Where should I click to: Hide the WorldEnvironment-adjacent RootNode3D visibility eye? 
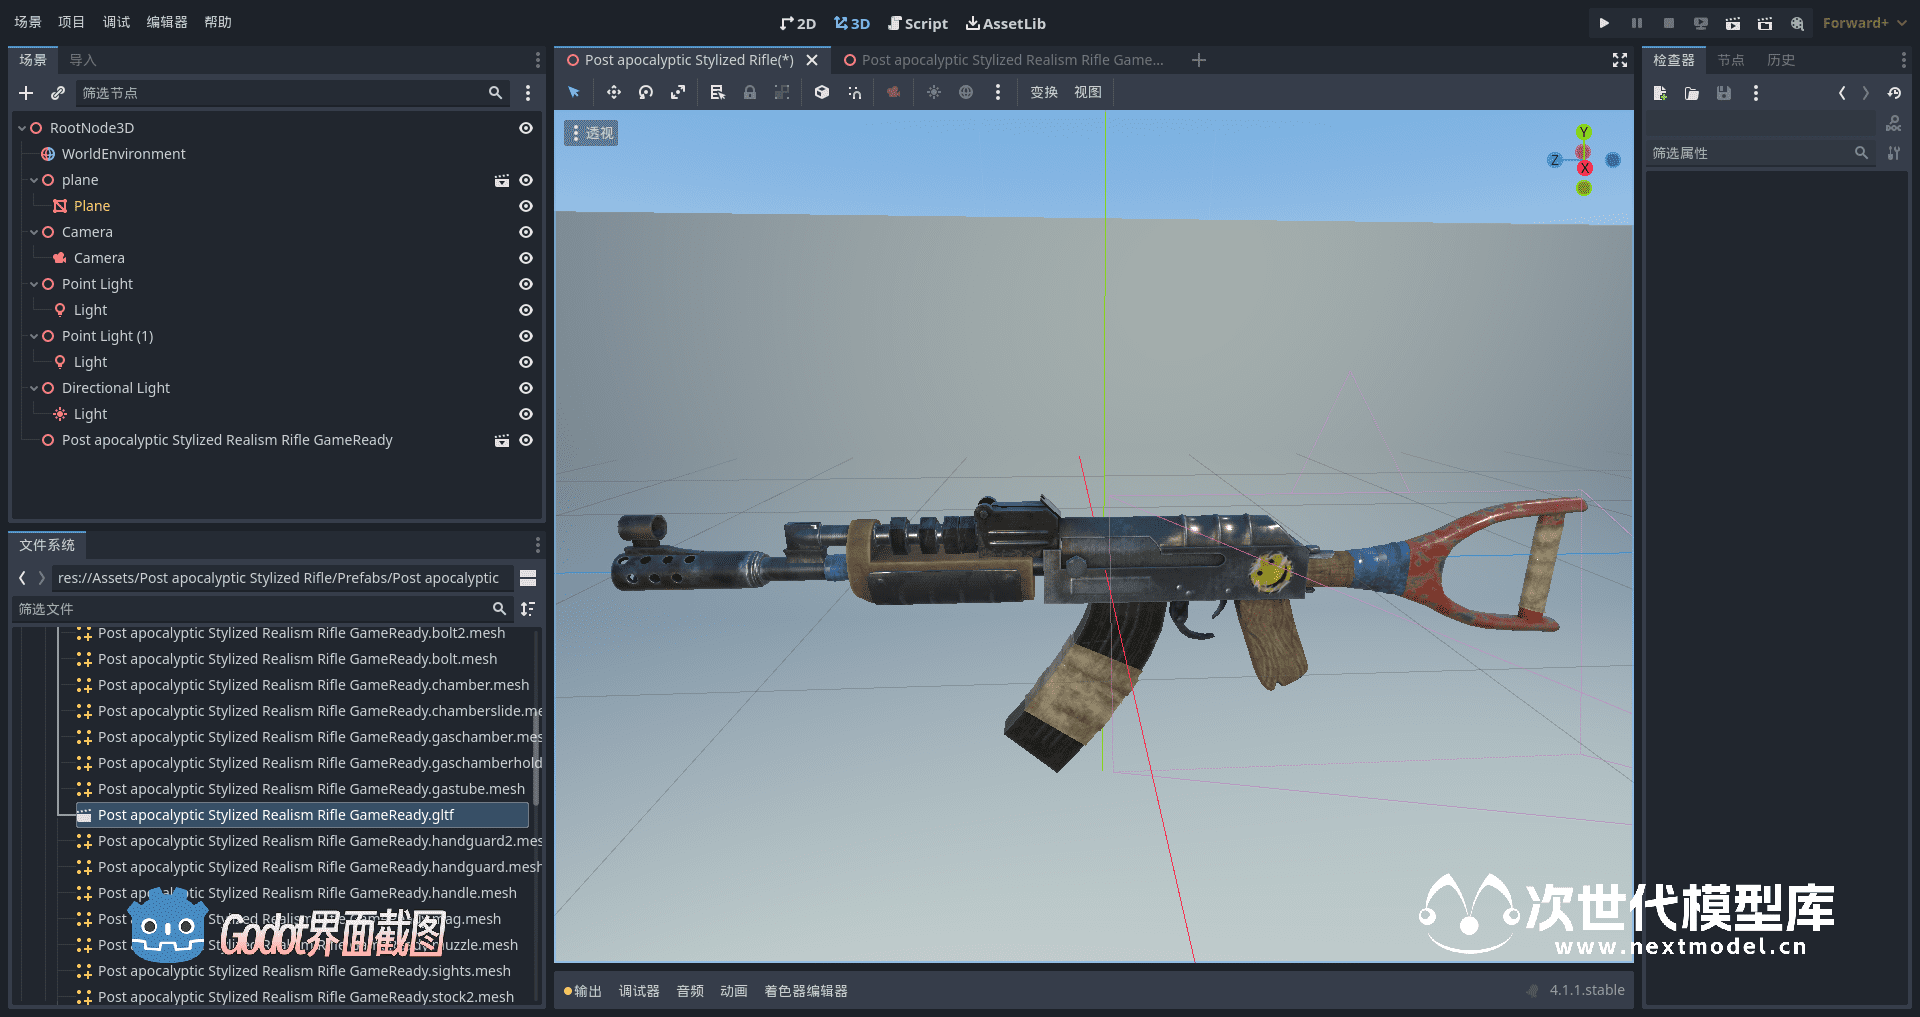point(526,128)
